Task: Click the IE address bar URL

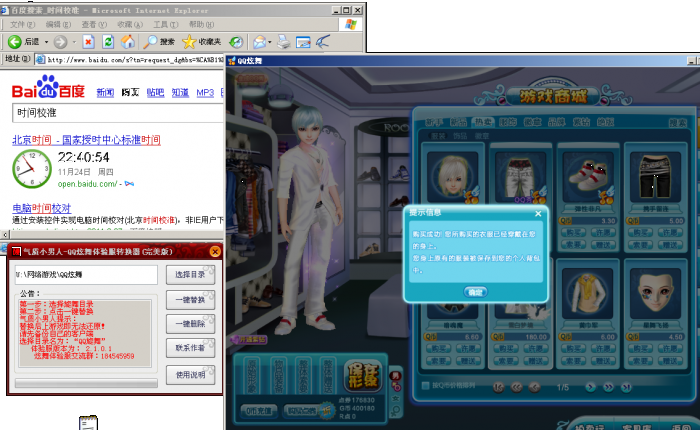Action: click(135, 59)
